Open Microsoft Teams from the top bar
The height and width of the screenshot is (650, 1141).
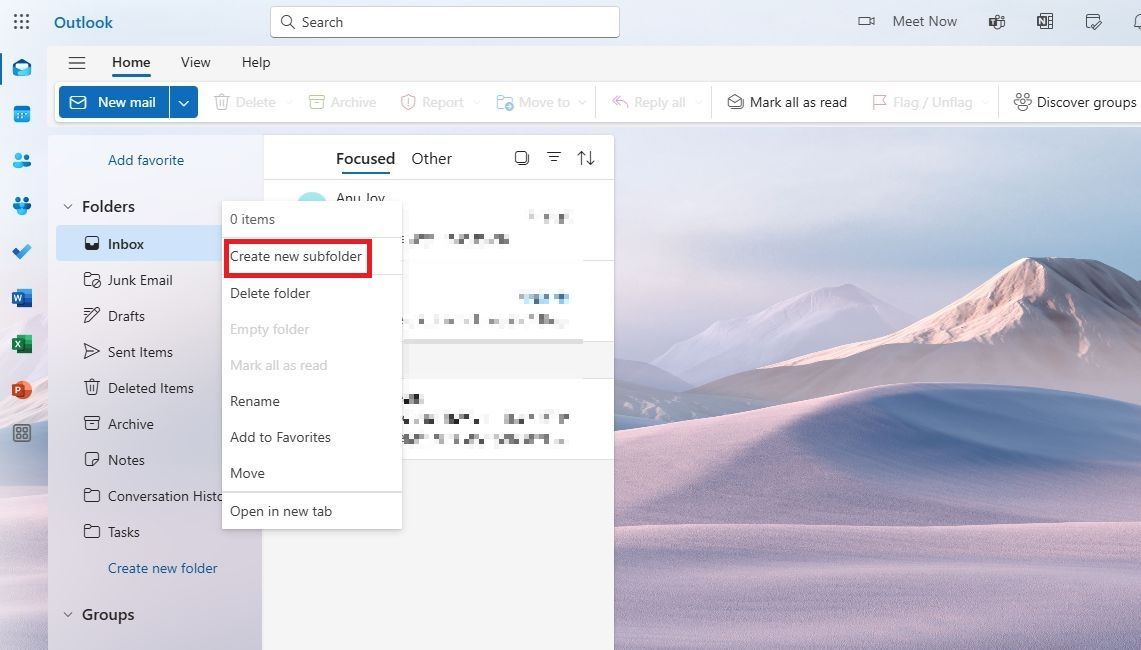[996, 21]
